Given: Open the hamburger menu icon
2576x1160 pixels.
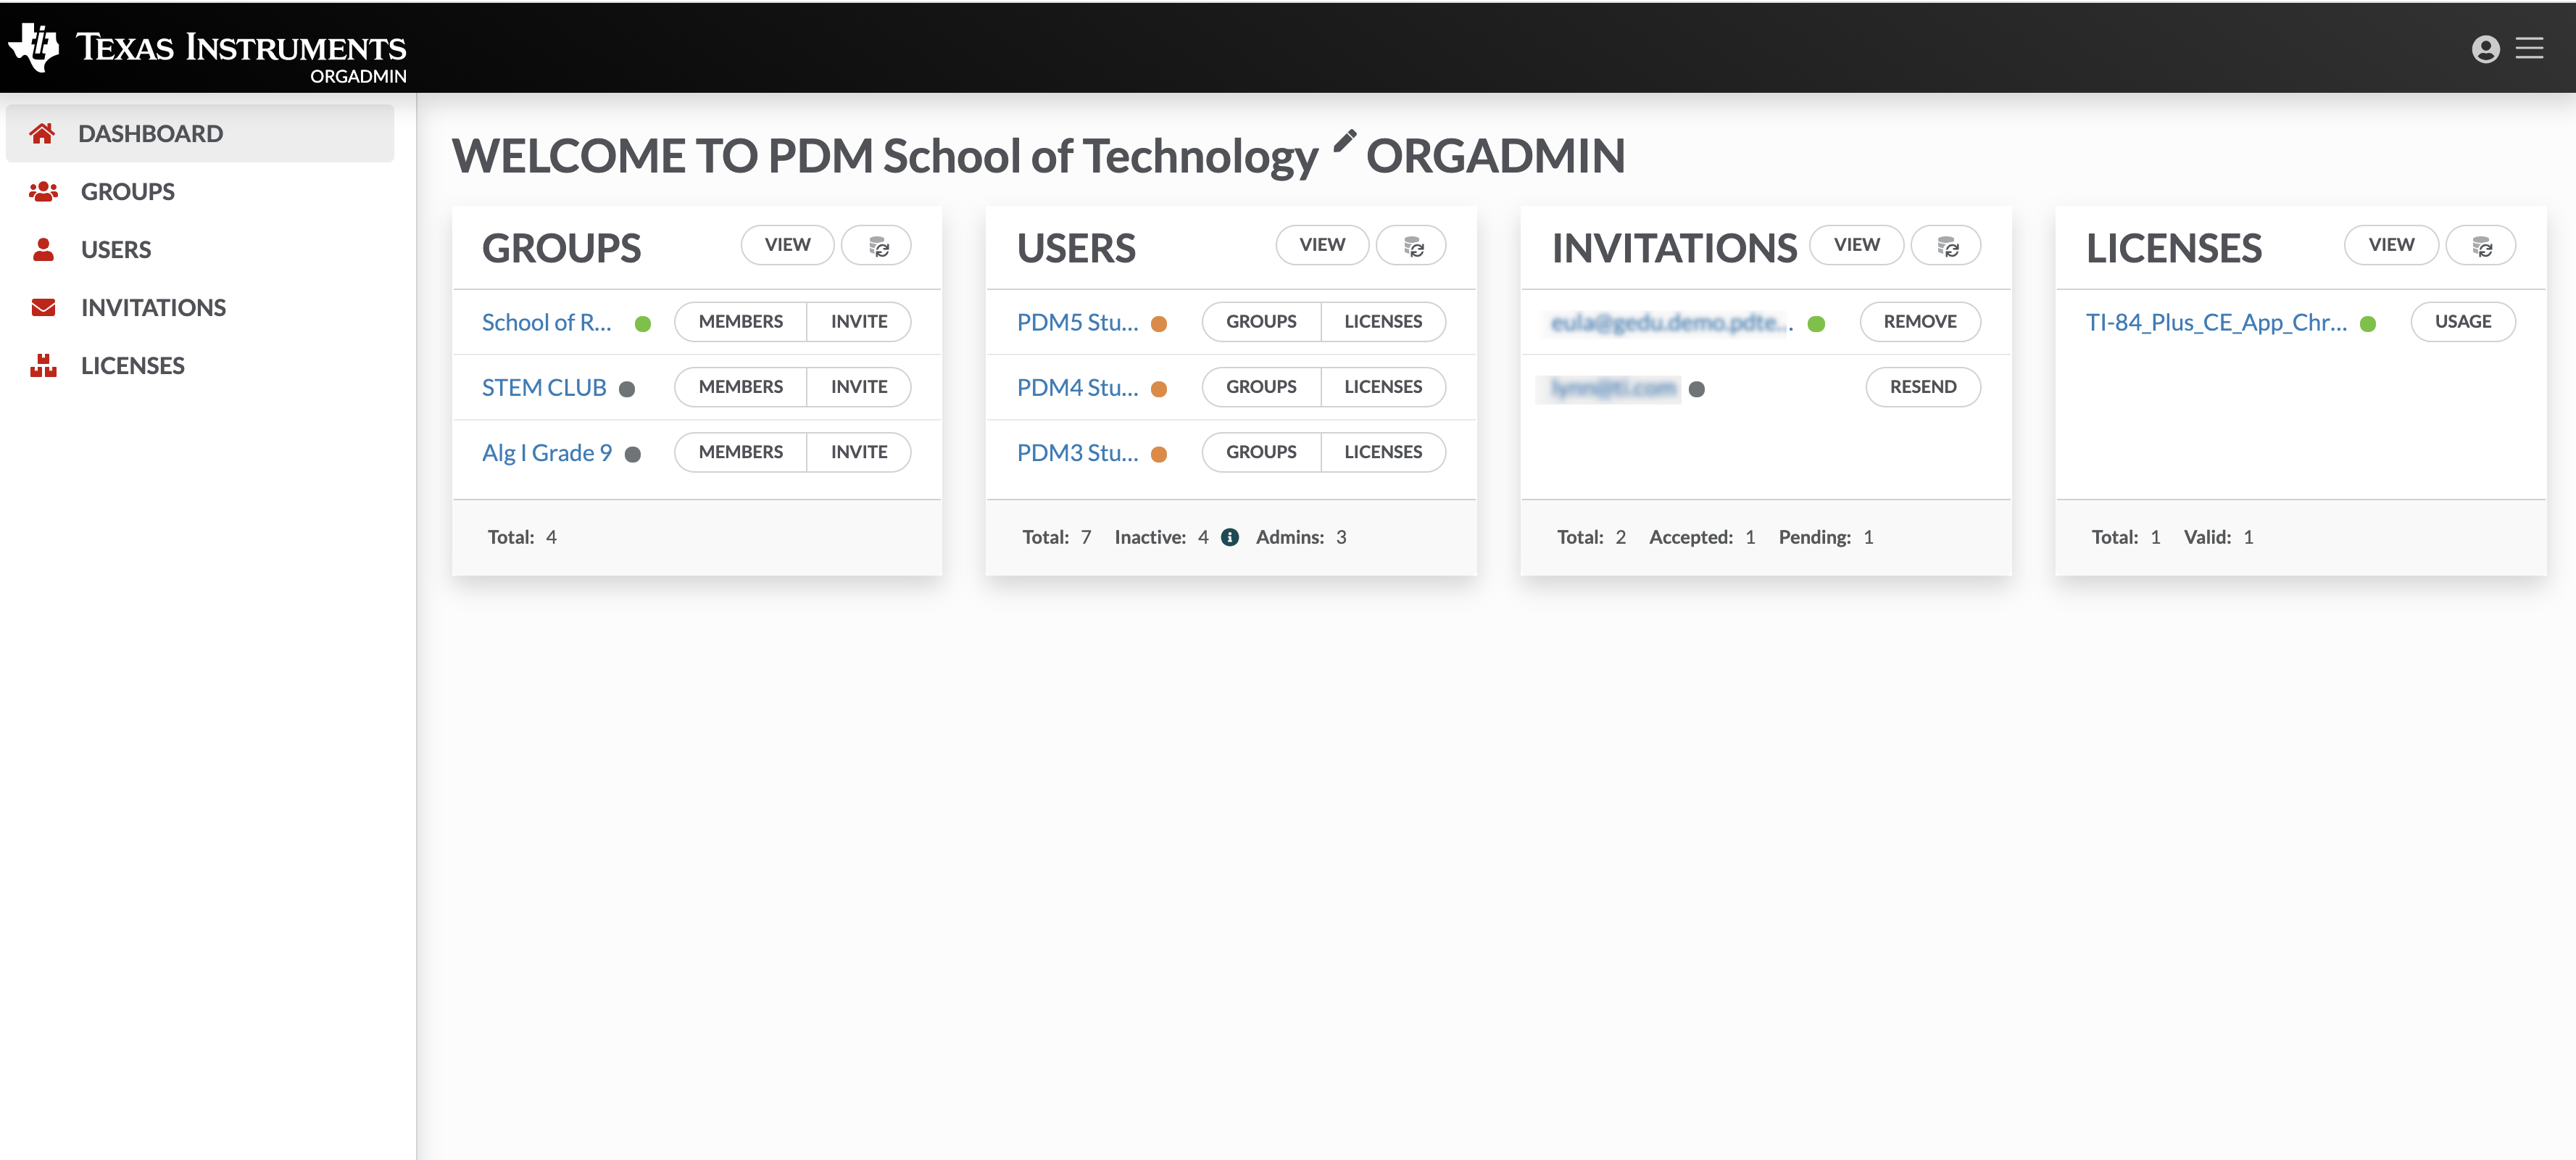Looking at the screenshot, I should click(2529, 48).
